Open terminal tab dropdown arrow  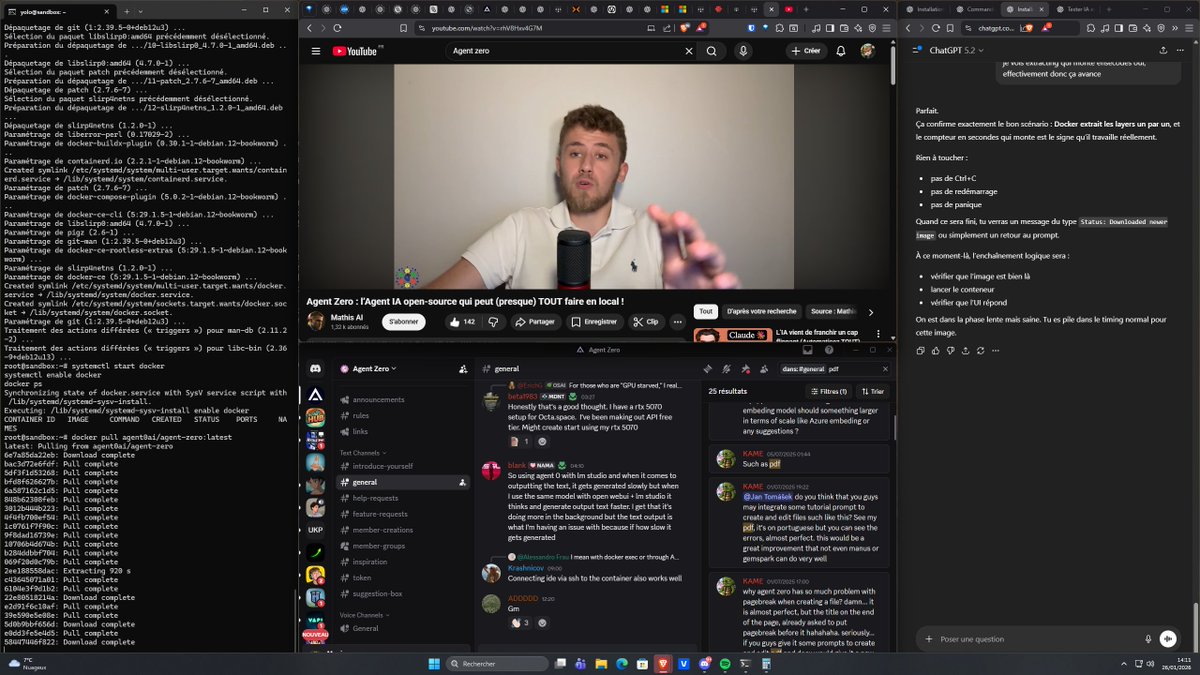(x=141, y=11)
